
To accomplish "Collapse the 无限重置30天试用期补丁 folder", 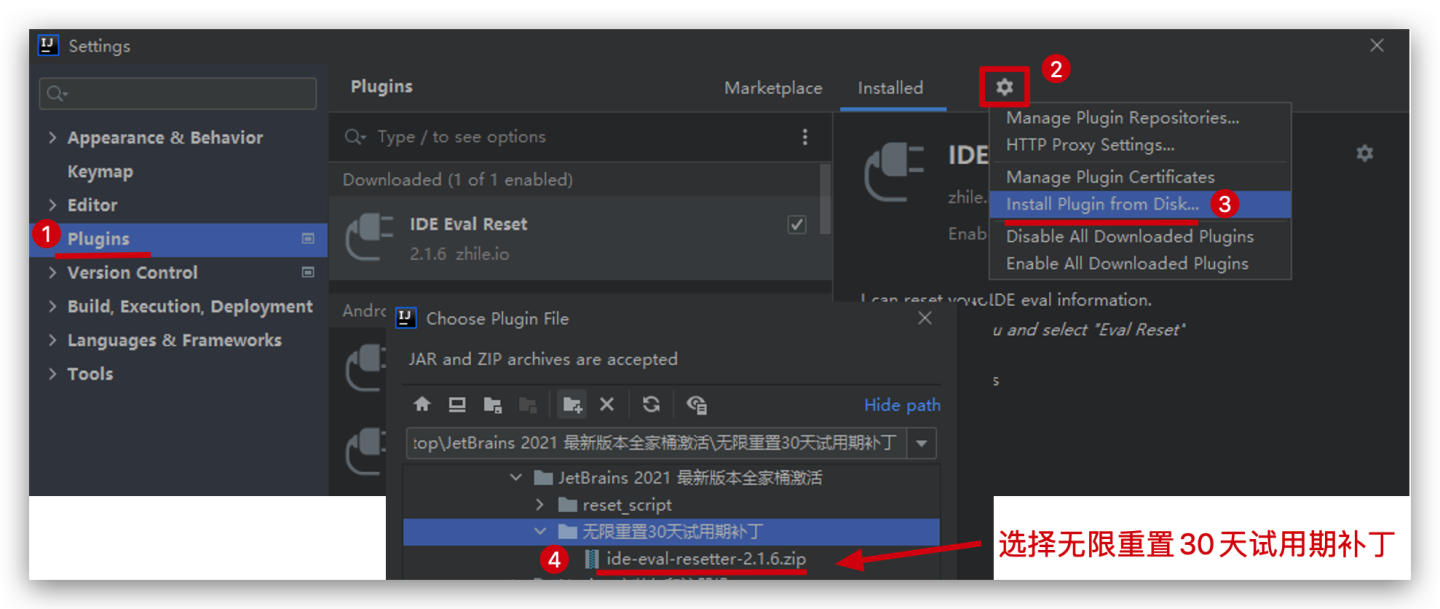I will [x=540, y=531].
